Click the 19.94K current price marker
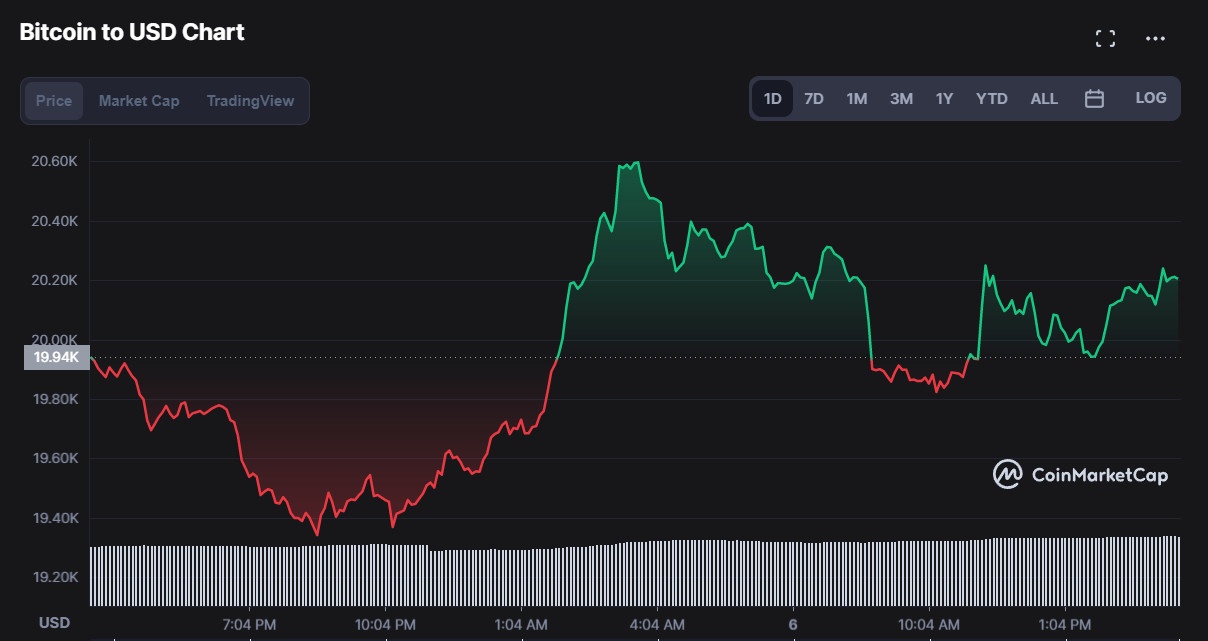This screenshot has height=641, width=1208. pos(56,356)
